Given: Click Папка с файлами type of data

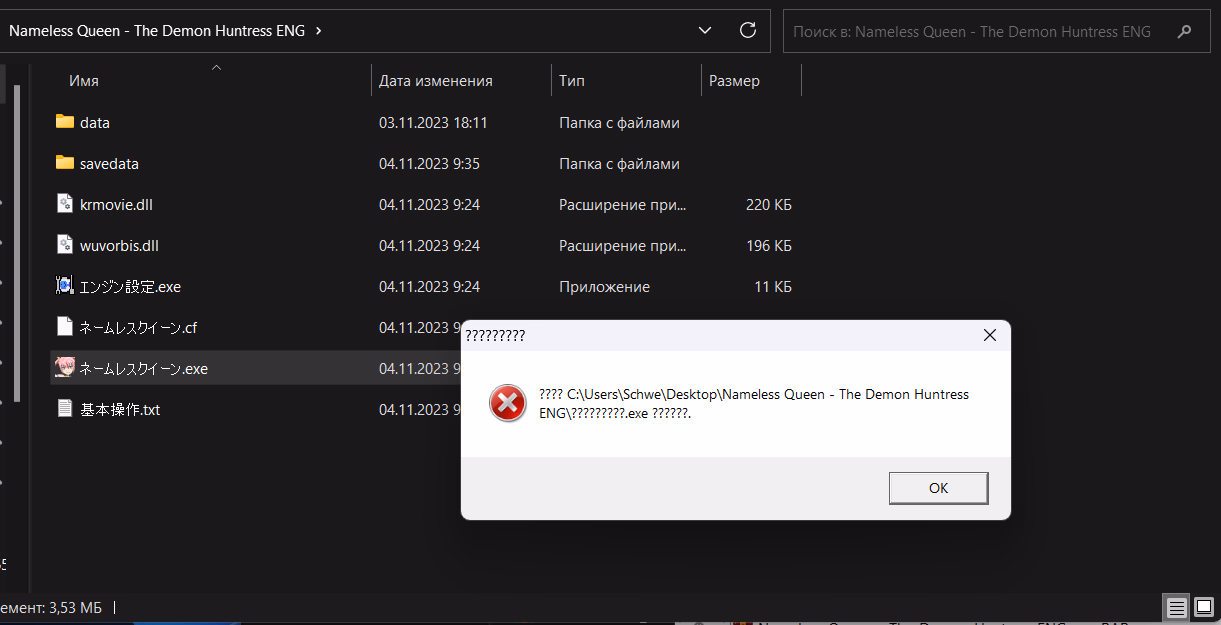Looking at the screenshot, I should click(619, 122).
